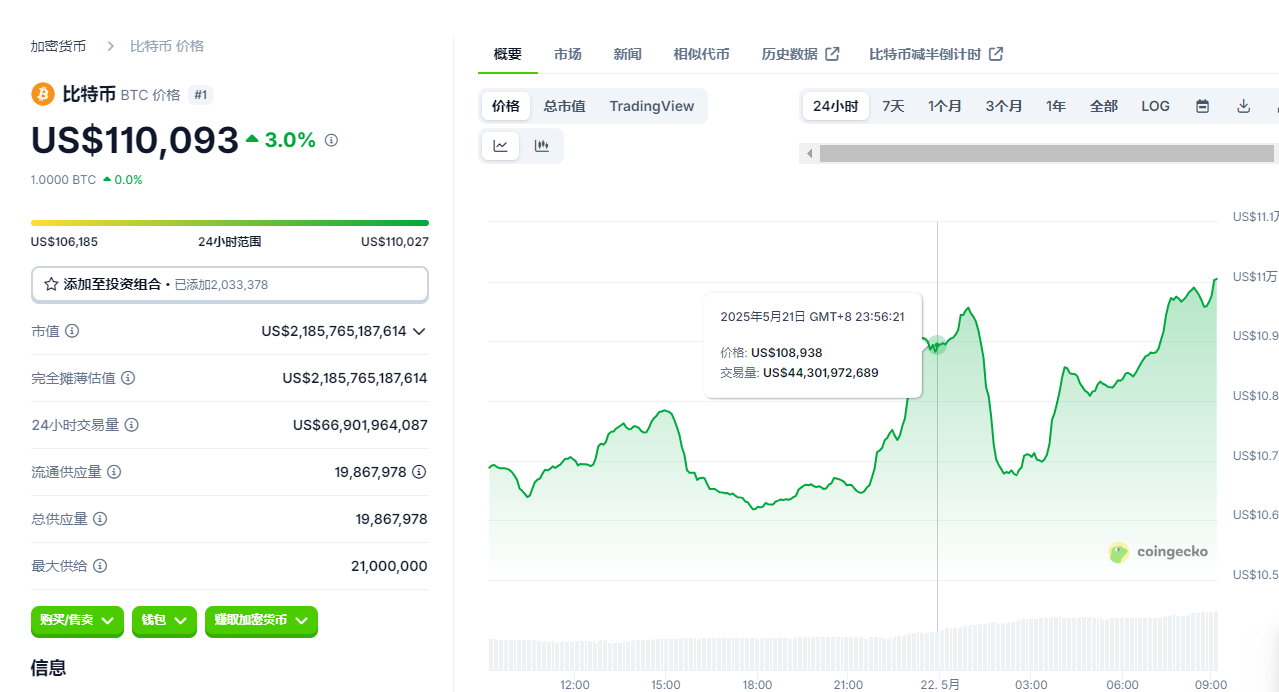This screenshot has height=692, width=1279.
Task: Click the 21,000,000 max supply value
Action: coord(389,566)
